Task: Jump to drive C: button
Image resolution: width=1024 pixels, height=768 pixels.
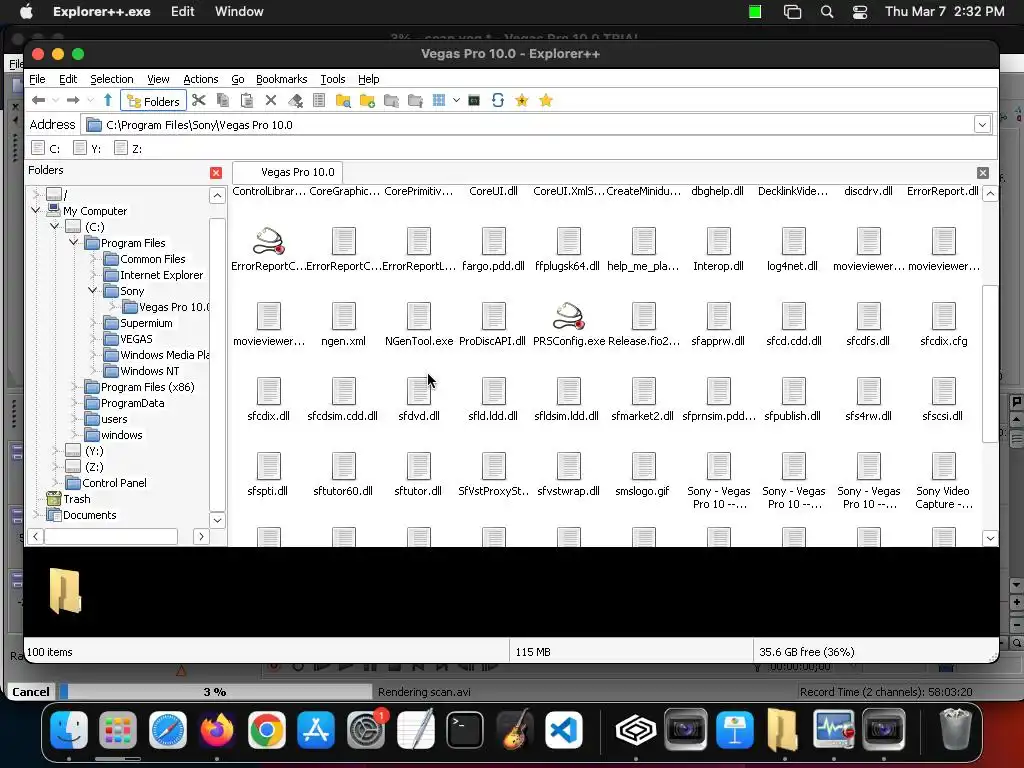Action: [x=46, y=148]
